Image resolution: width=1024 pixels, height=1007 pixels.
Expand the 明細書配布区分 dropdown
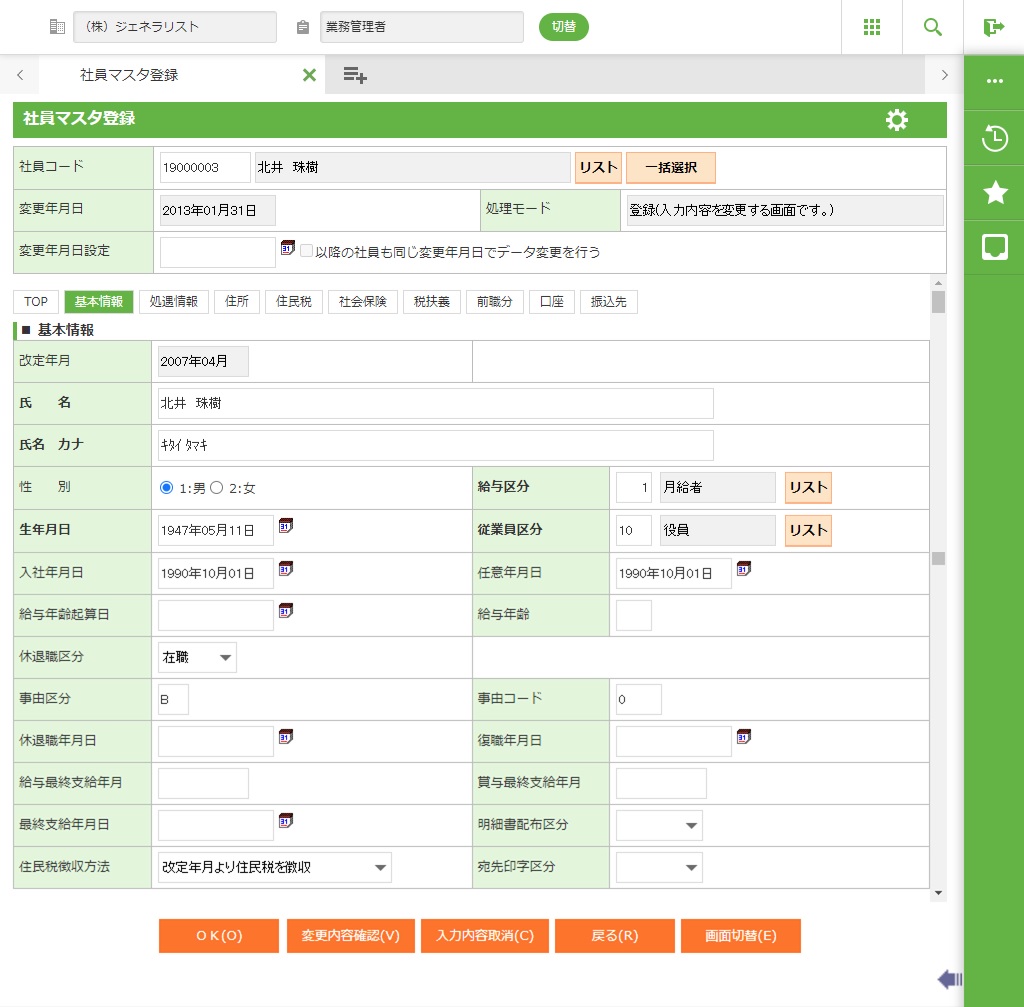tap(659, 825)
